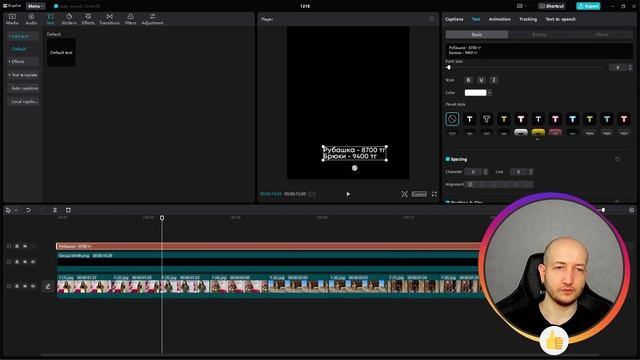Toggle italic text style

(493, 80)
